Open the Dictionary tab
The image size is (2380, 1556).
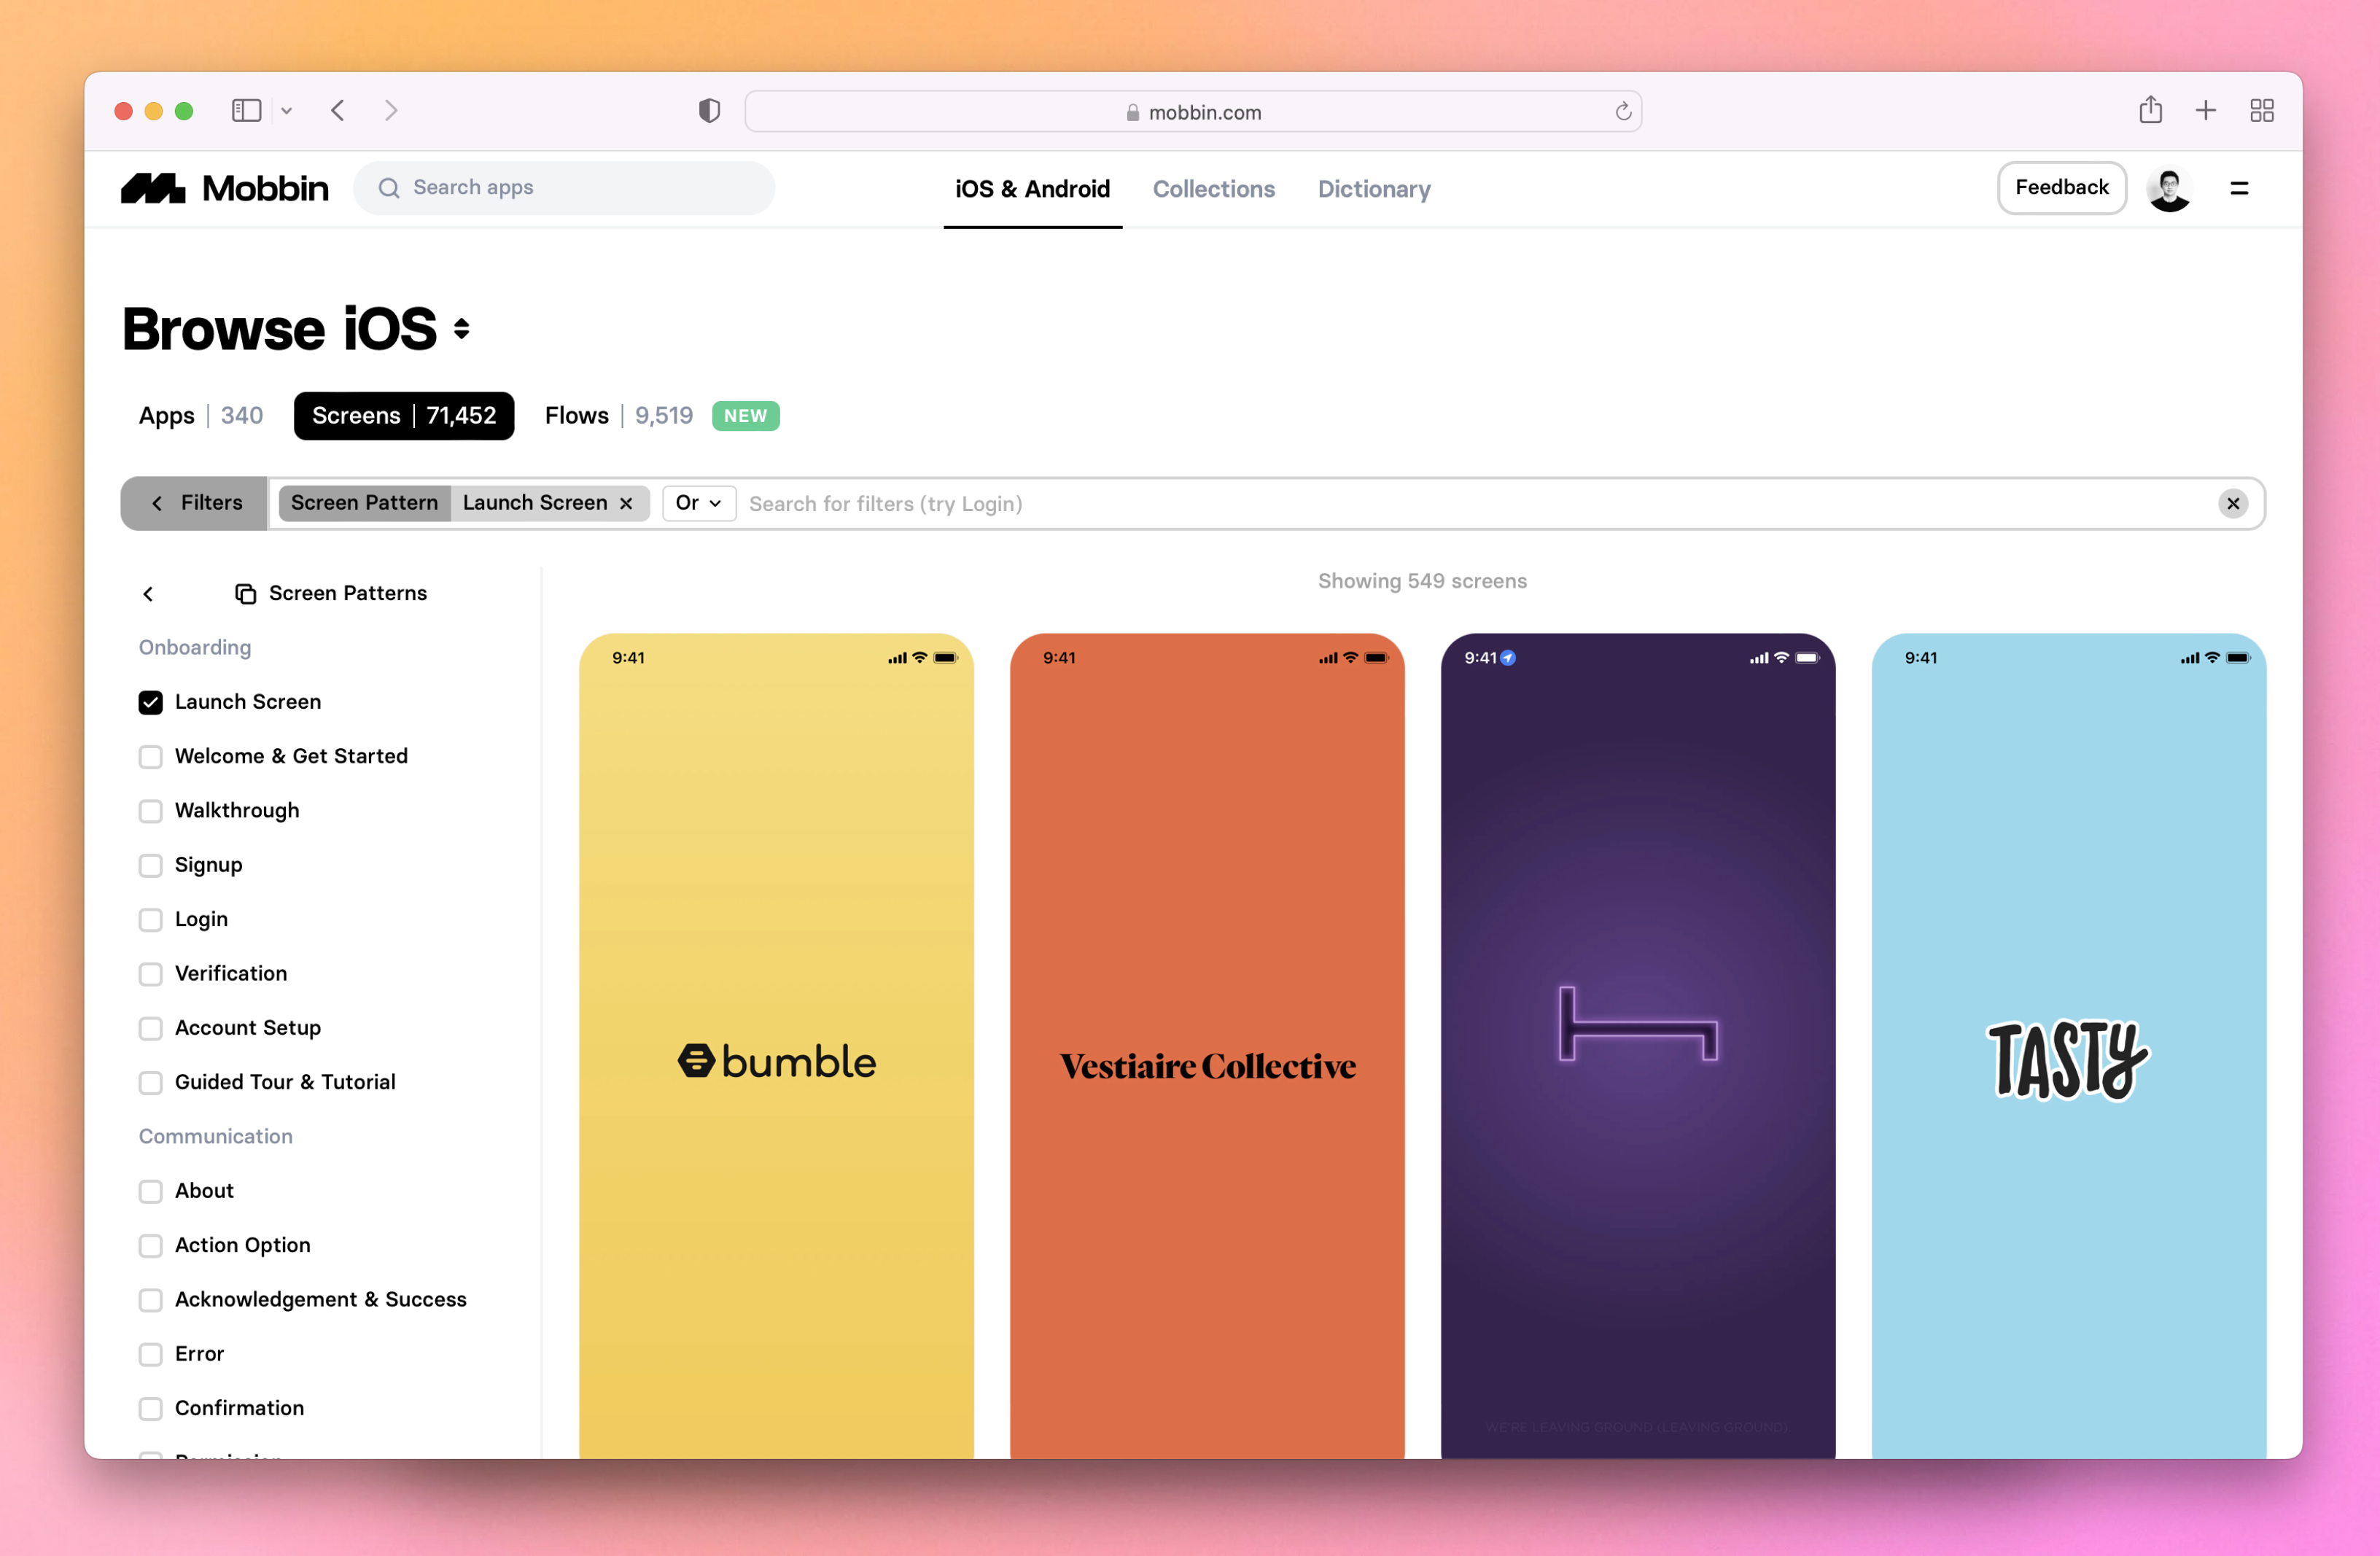(x=1373, y=189)
